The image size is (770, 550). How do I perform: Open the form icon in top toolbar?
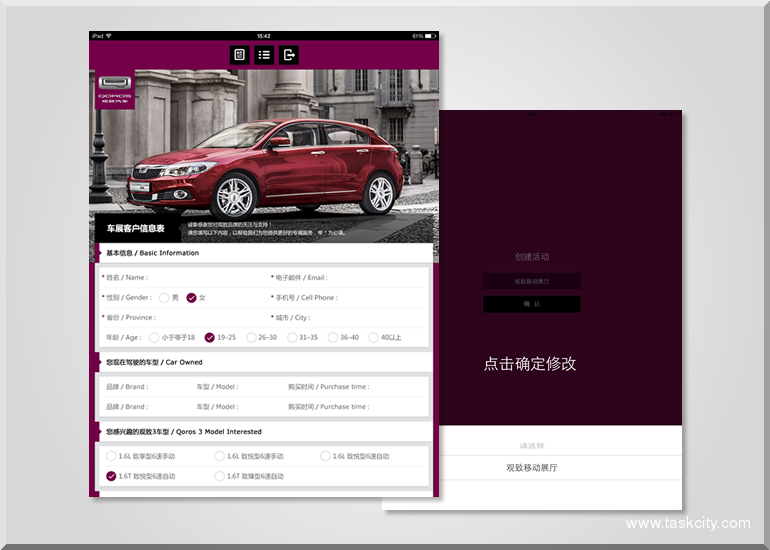point(240,55)
